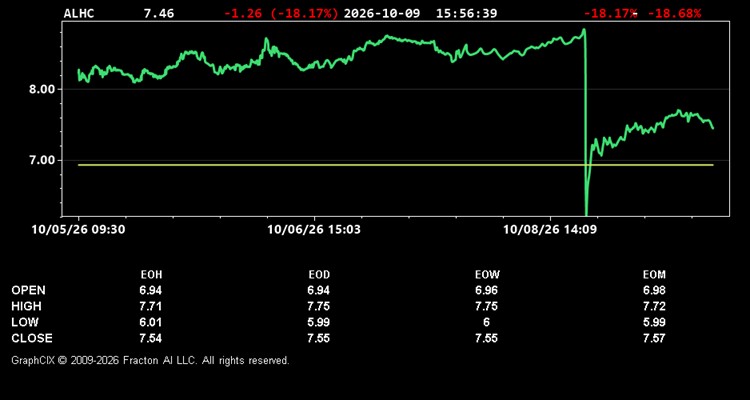
Task: Click the OPEN row label
Action: tap(28, 290)
